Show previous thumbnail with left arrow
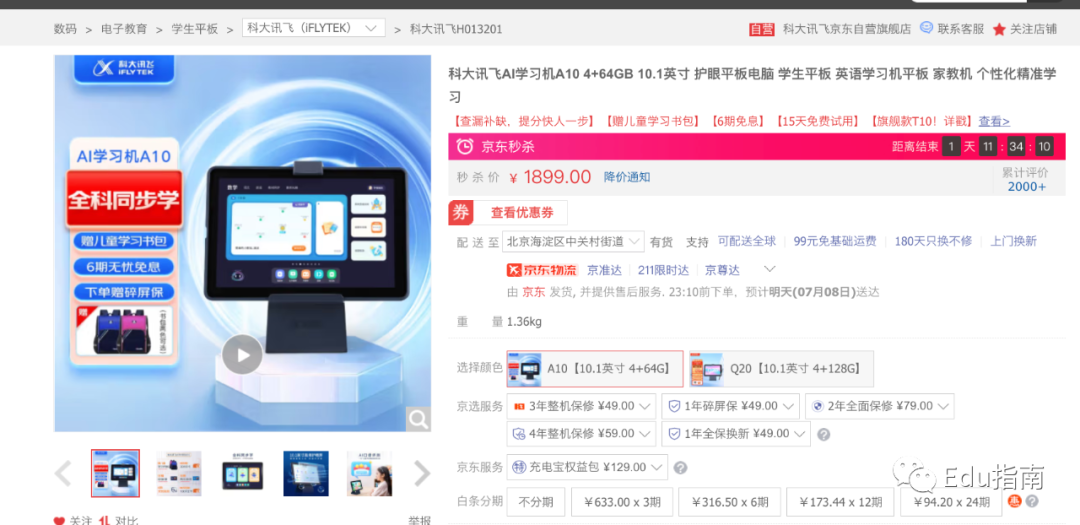Viewport: 1080px width, 525px height. (63, 473)
